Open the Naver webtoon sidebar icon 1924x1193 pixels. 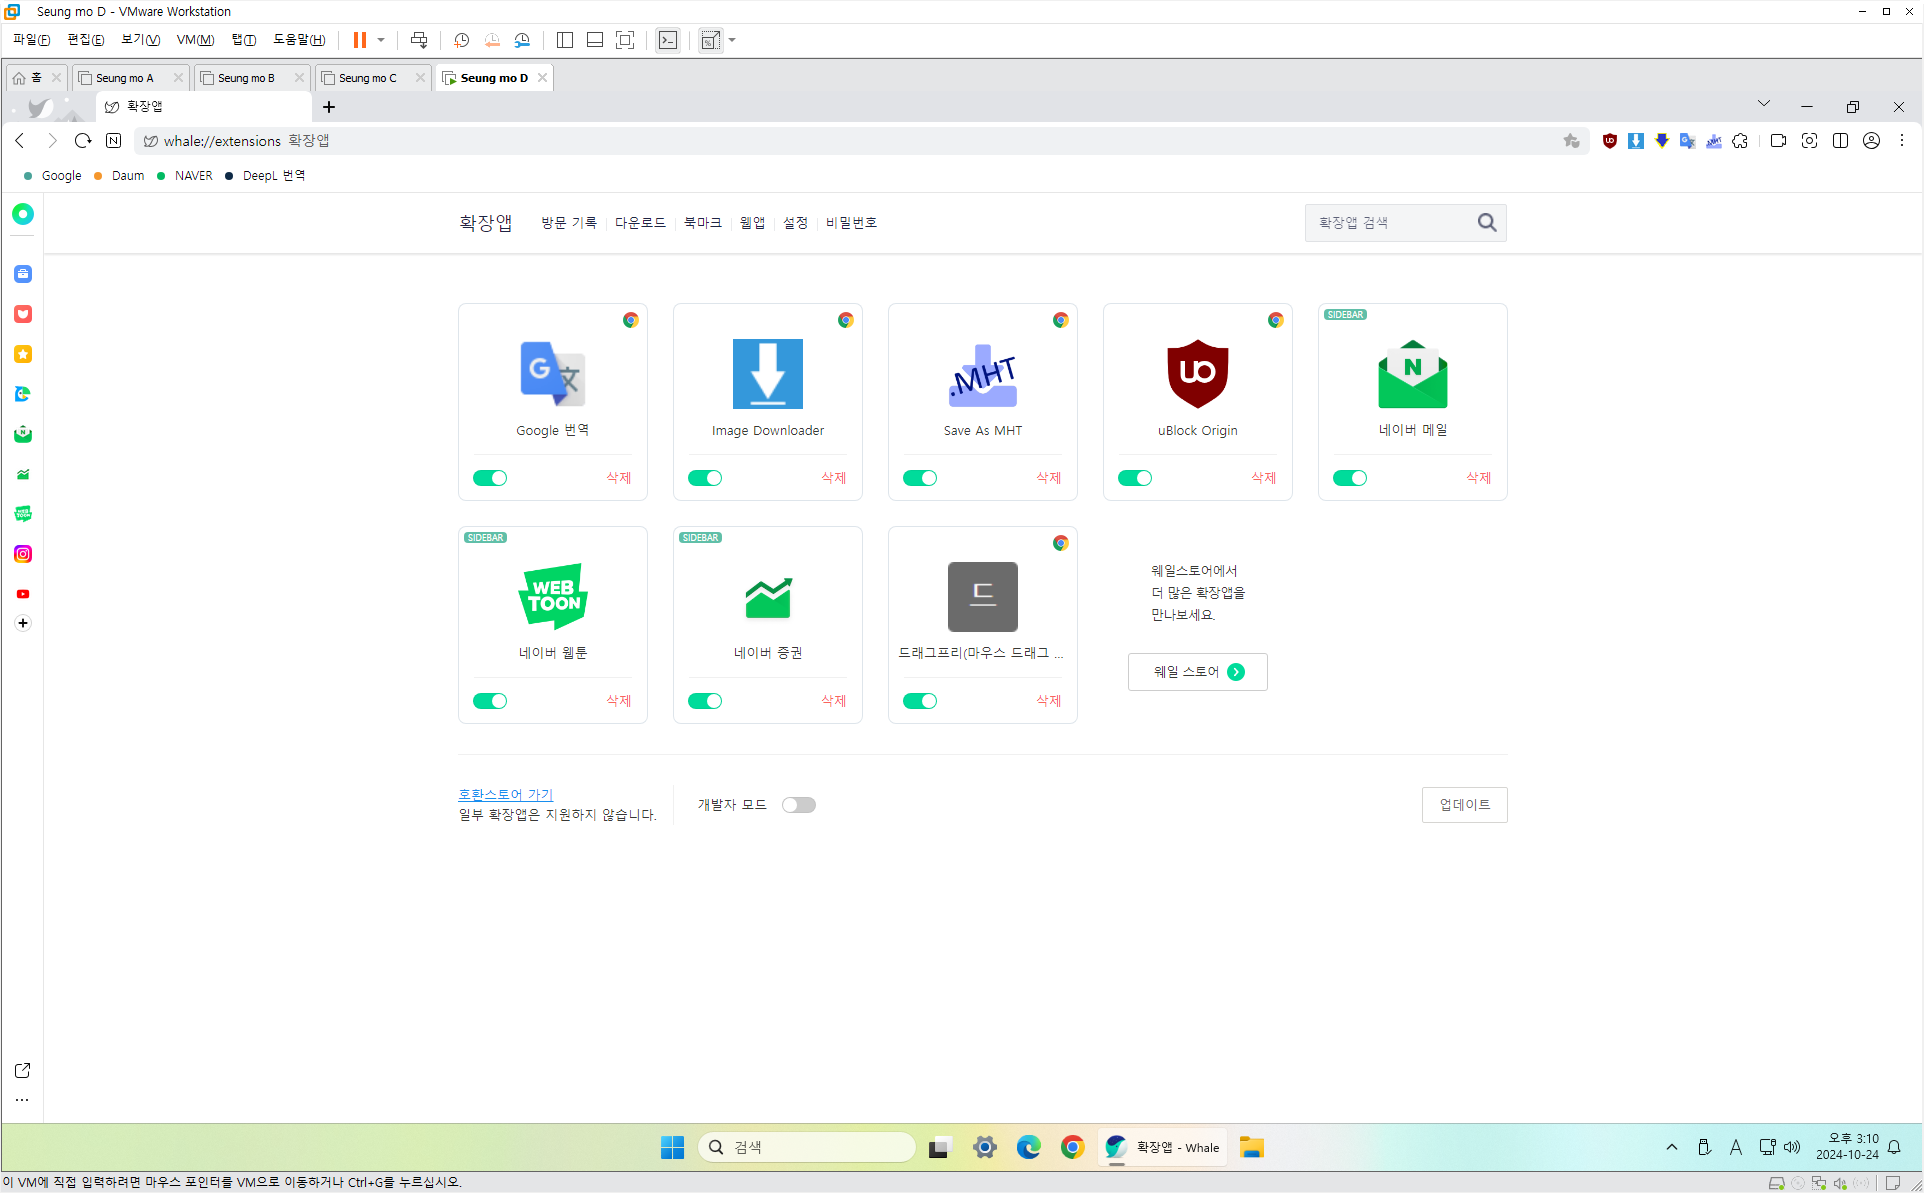(23, 514)
